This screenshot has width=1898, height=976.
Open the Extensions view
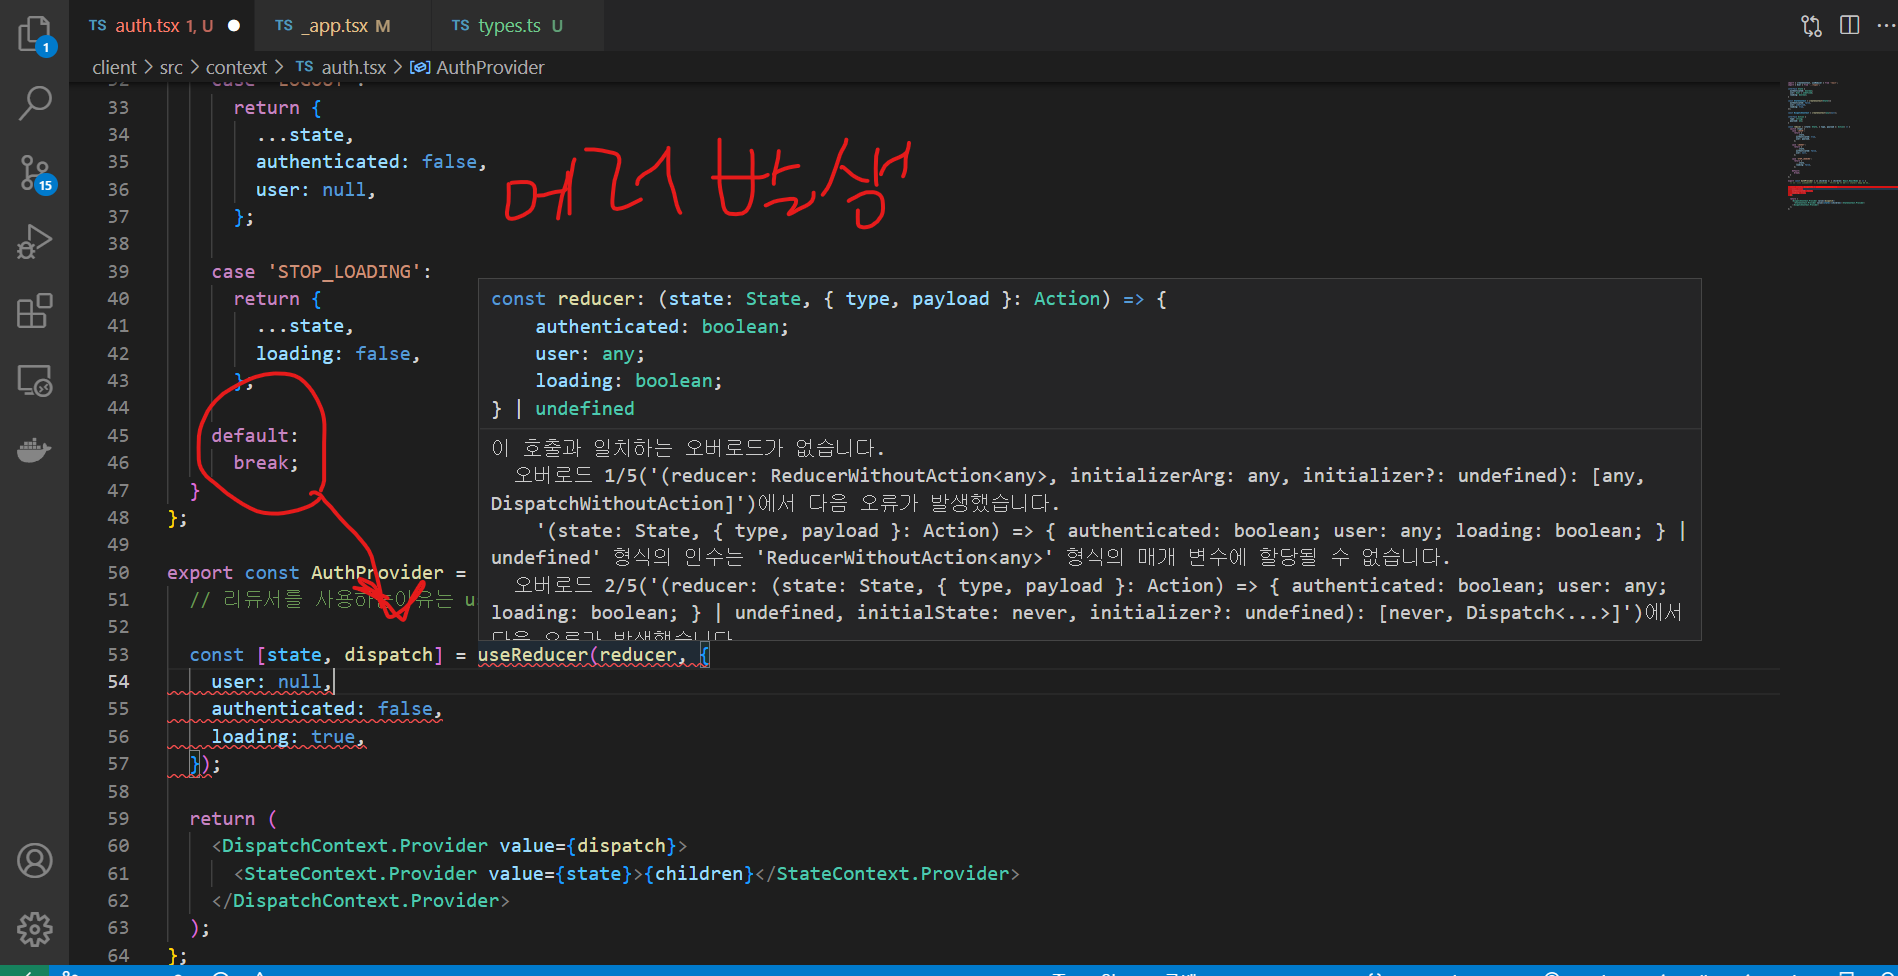(x=35, y=311)
